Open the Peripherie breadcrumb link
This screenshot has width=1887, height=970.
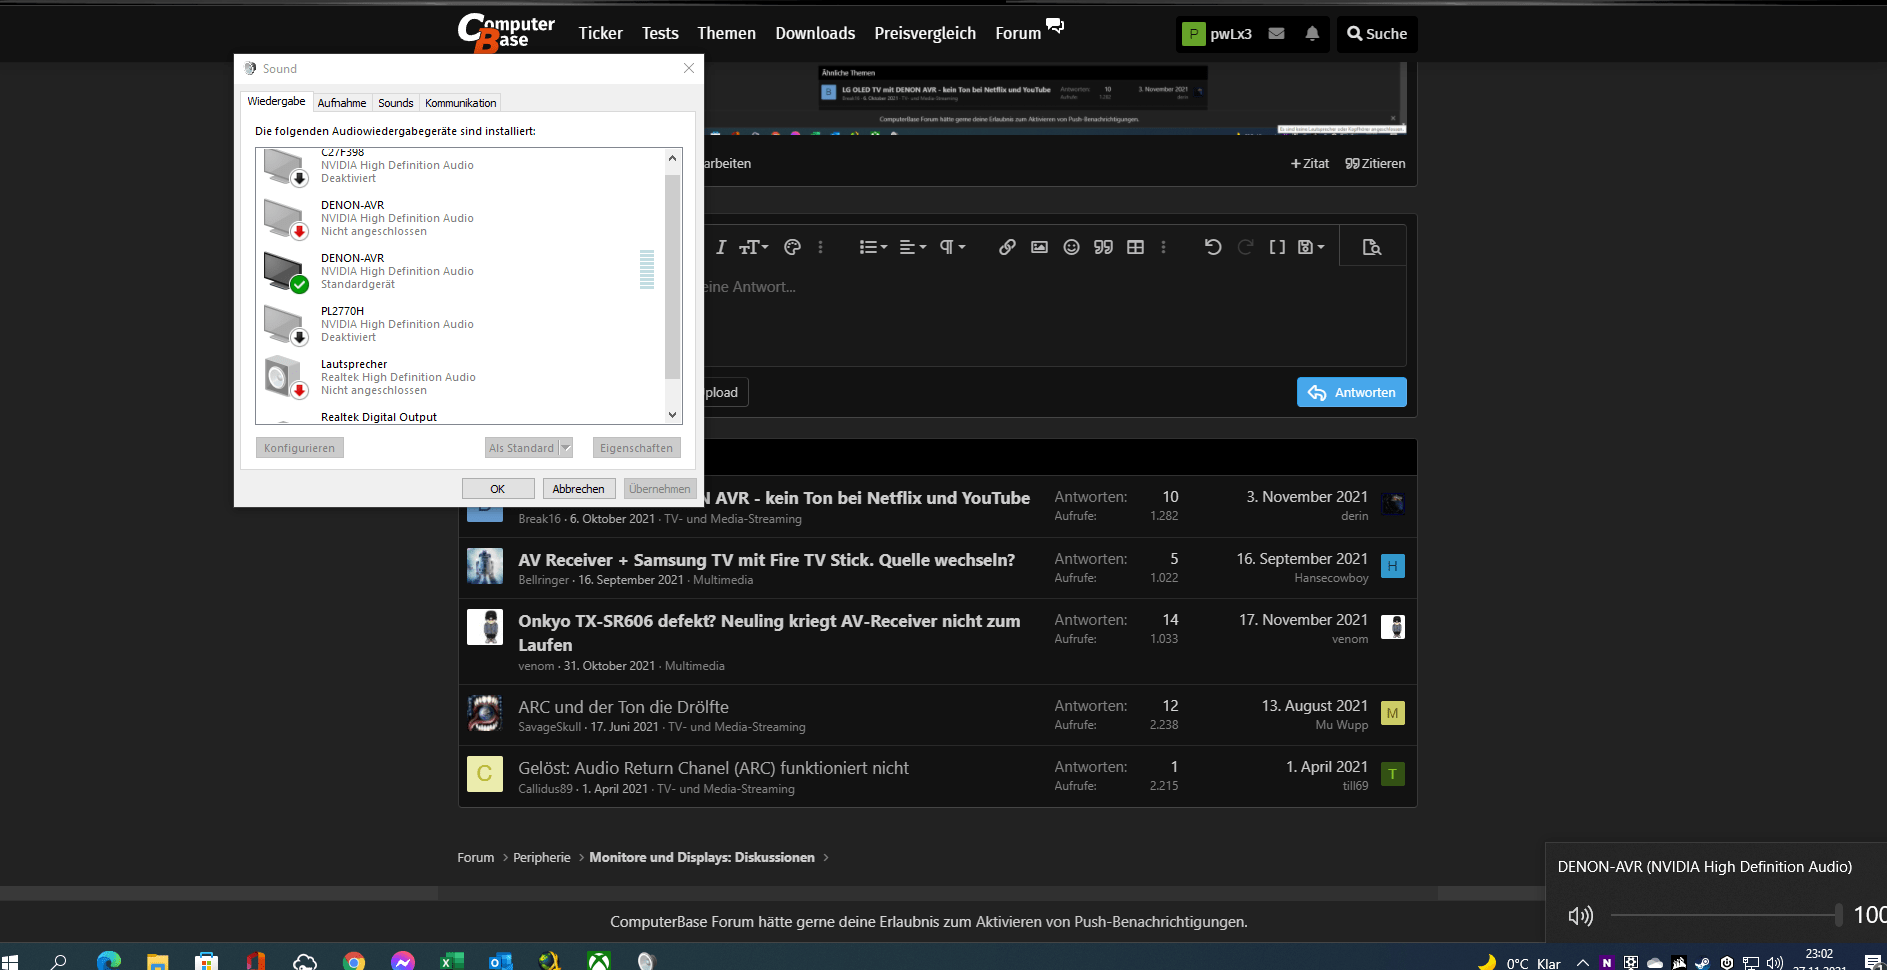[542, 857]
